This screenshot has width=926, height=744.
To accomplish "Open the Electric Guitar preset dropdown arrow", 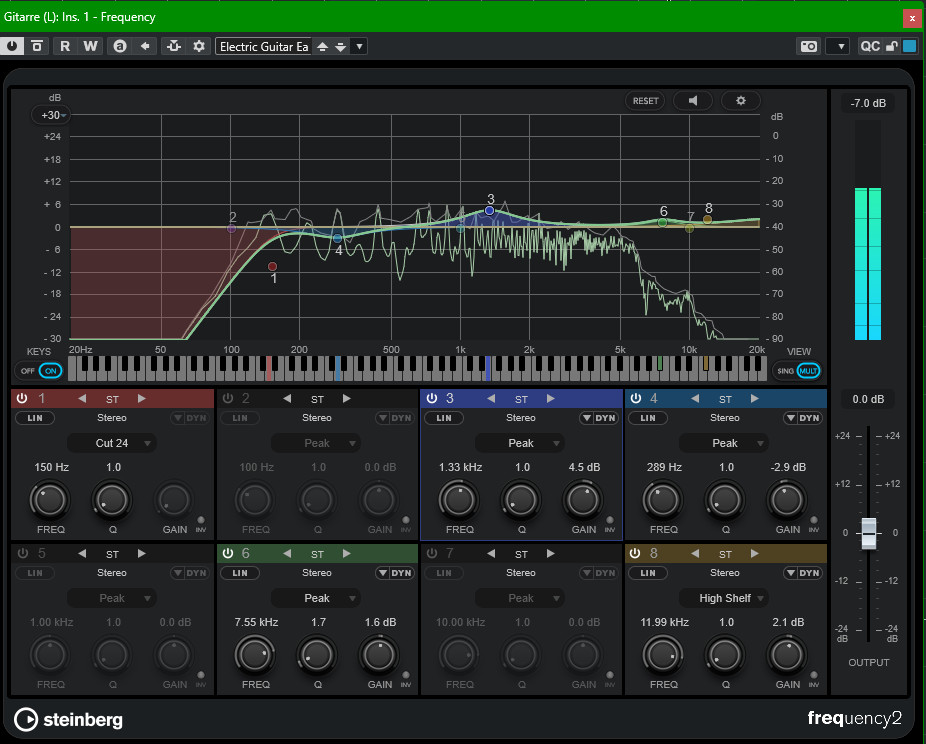I will pyautogui.click(x=360, y=46).
